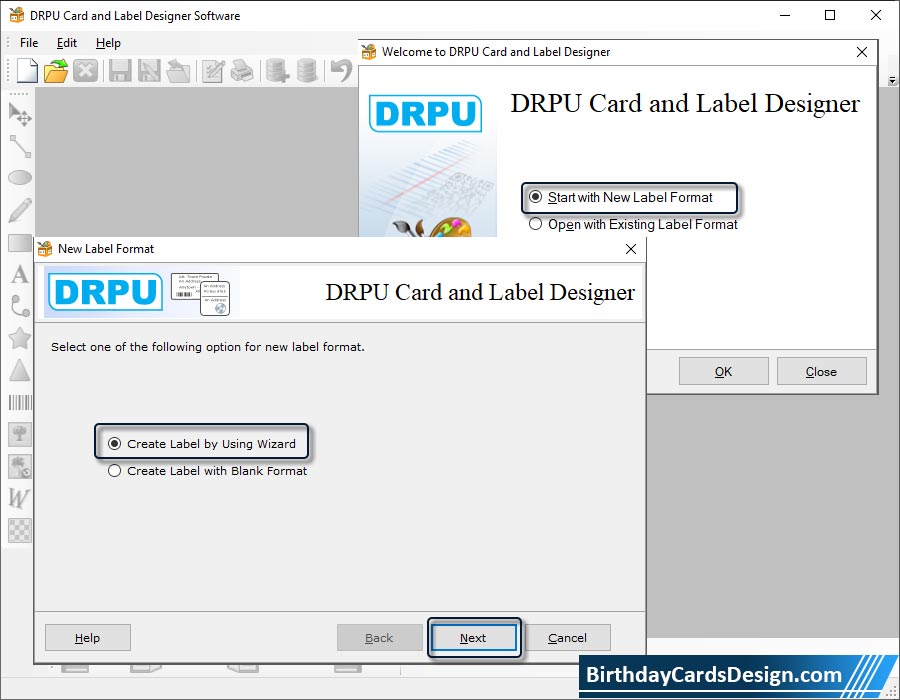Screen dimensions: 900x700
Task: Click the New document toolbar icon
Action: pyautogui.click(x=27, y=71)
